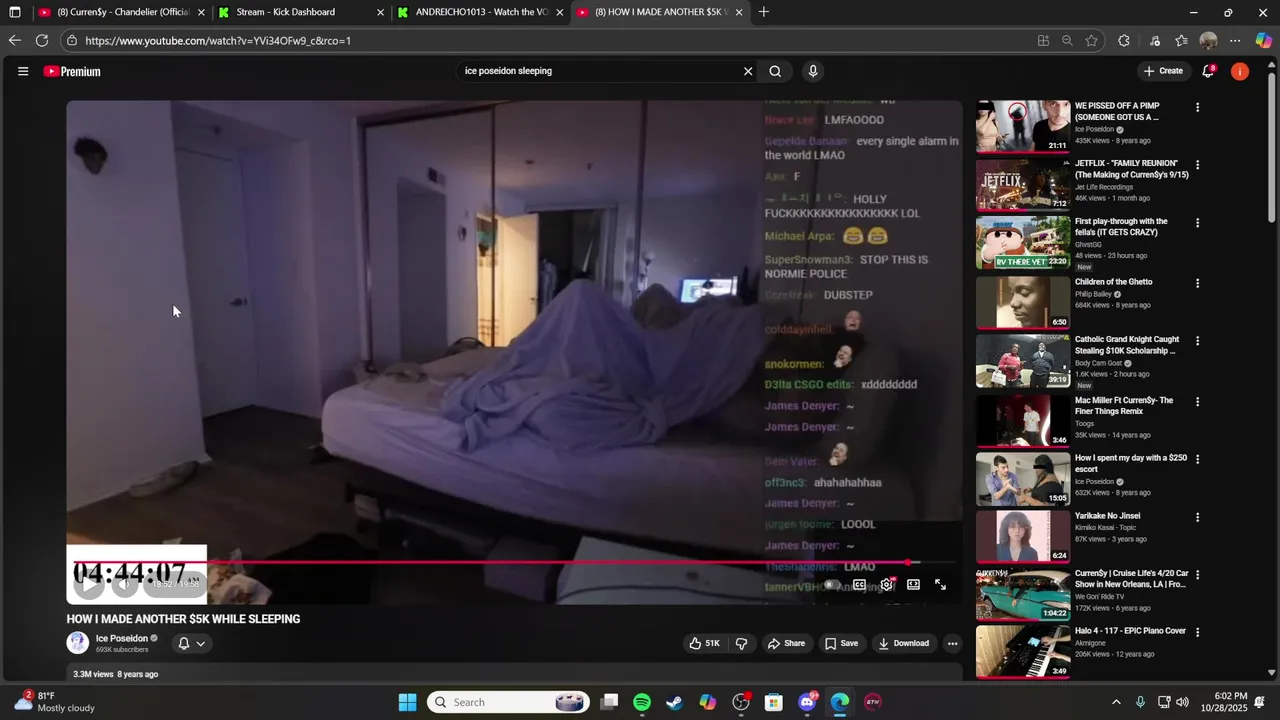This screenshot has height=720, width=1280.
Task: Open Discord from the taskbar
Action: click(x=807, y=702)
